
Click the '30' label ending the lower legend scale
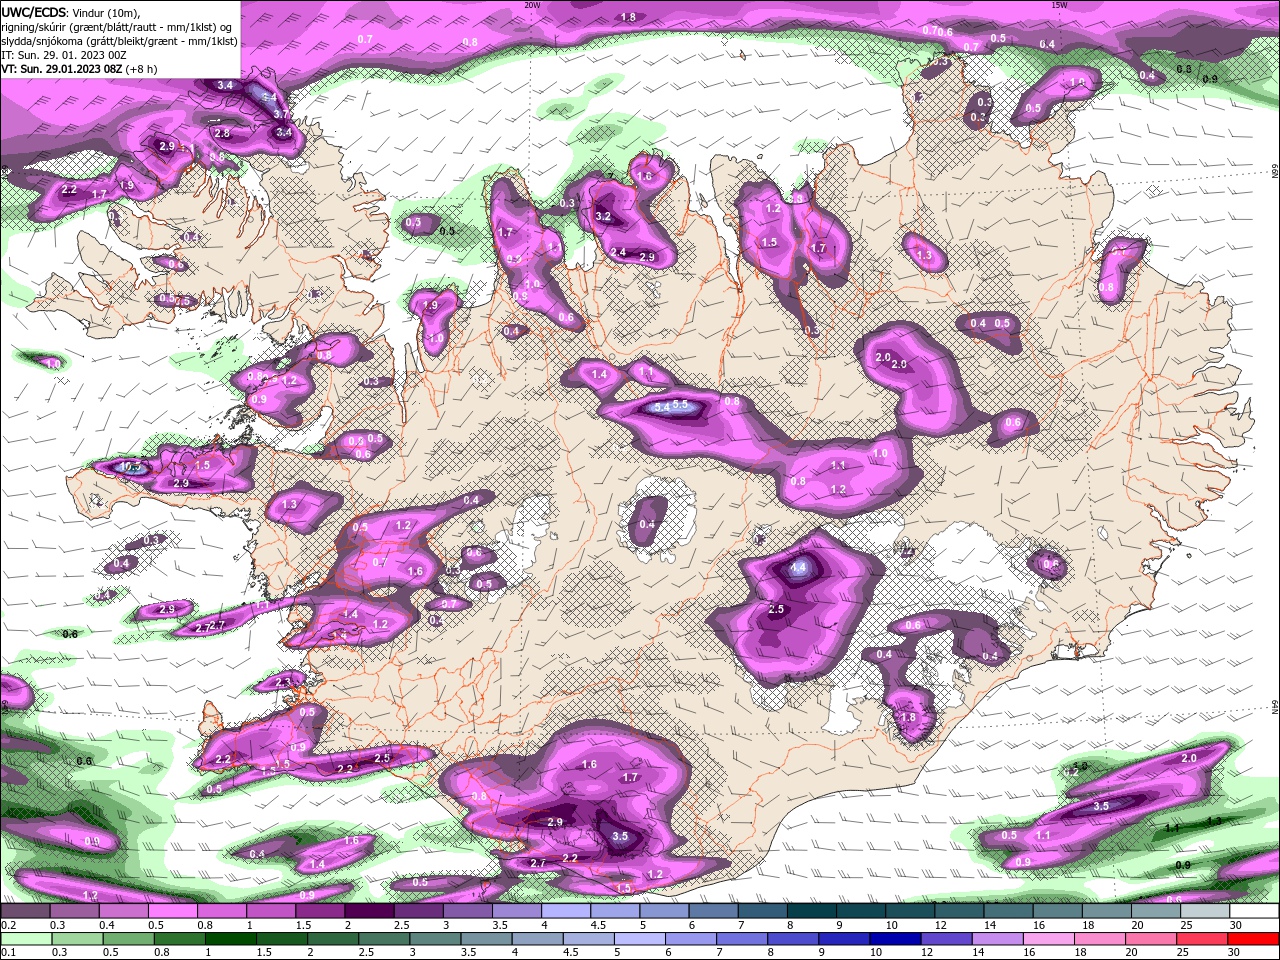pos(1233,952)
